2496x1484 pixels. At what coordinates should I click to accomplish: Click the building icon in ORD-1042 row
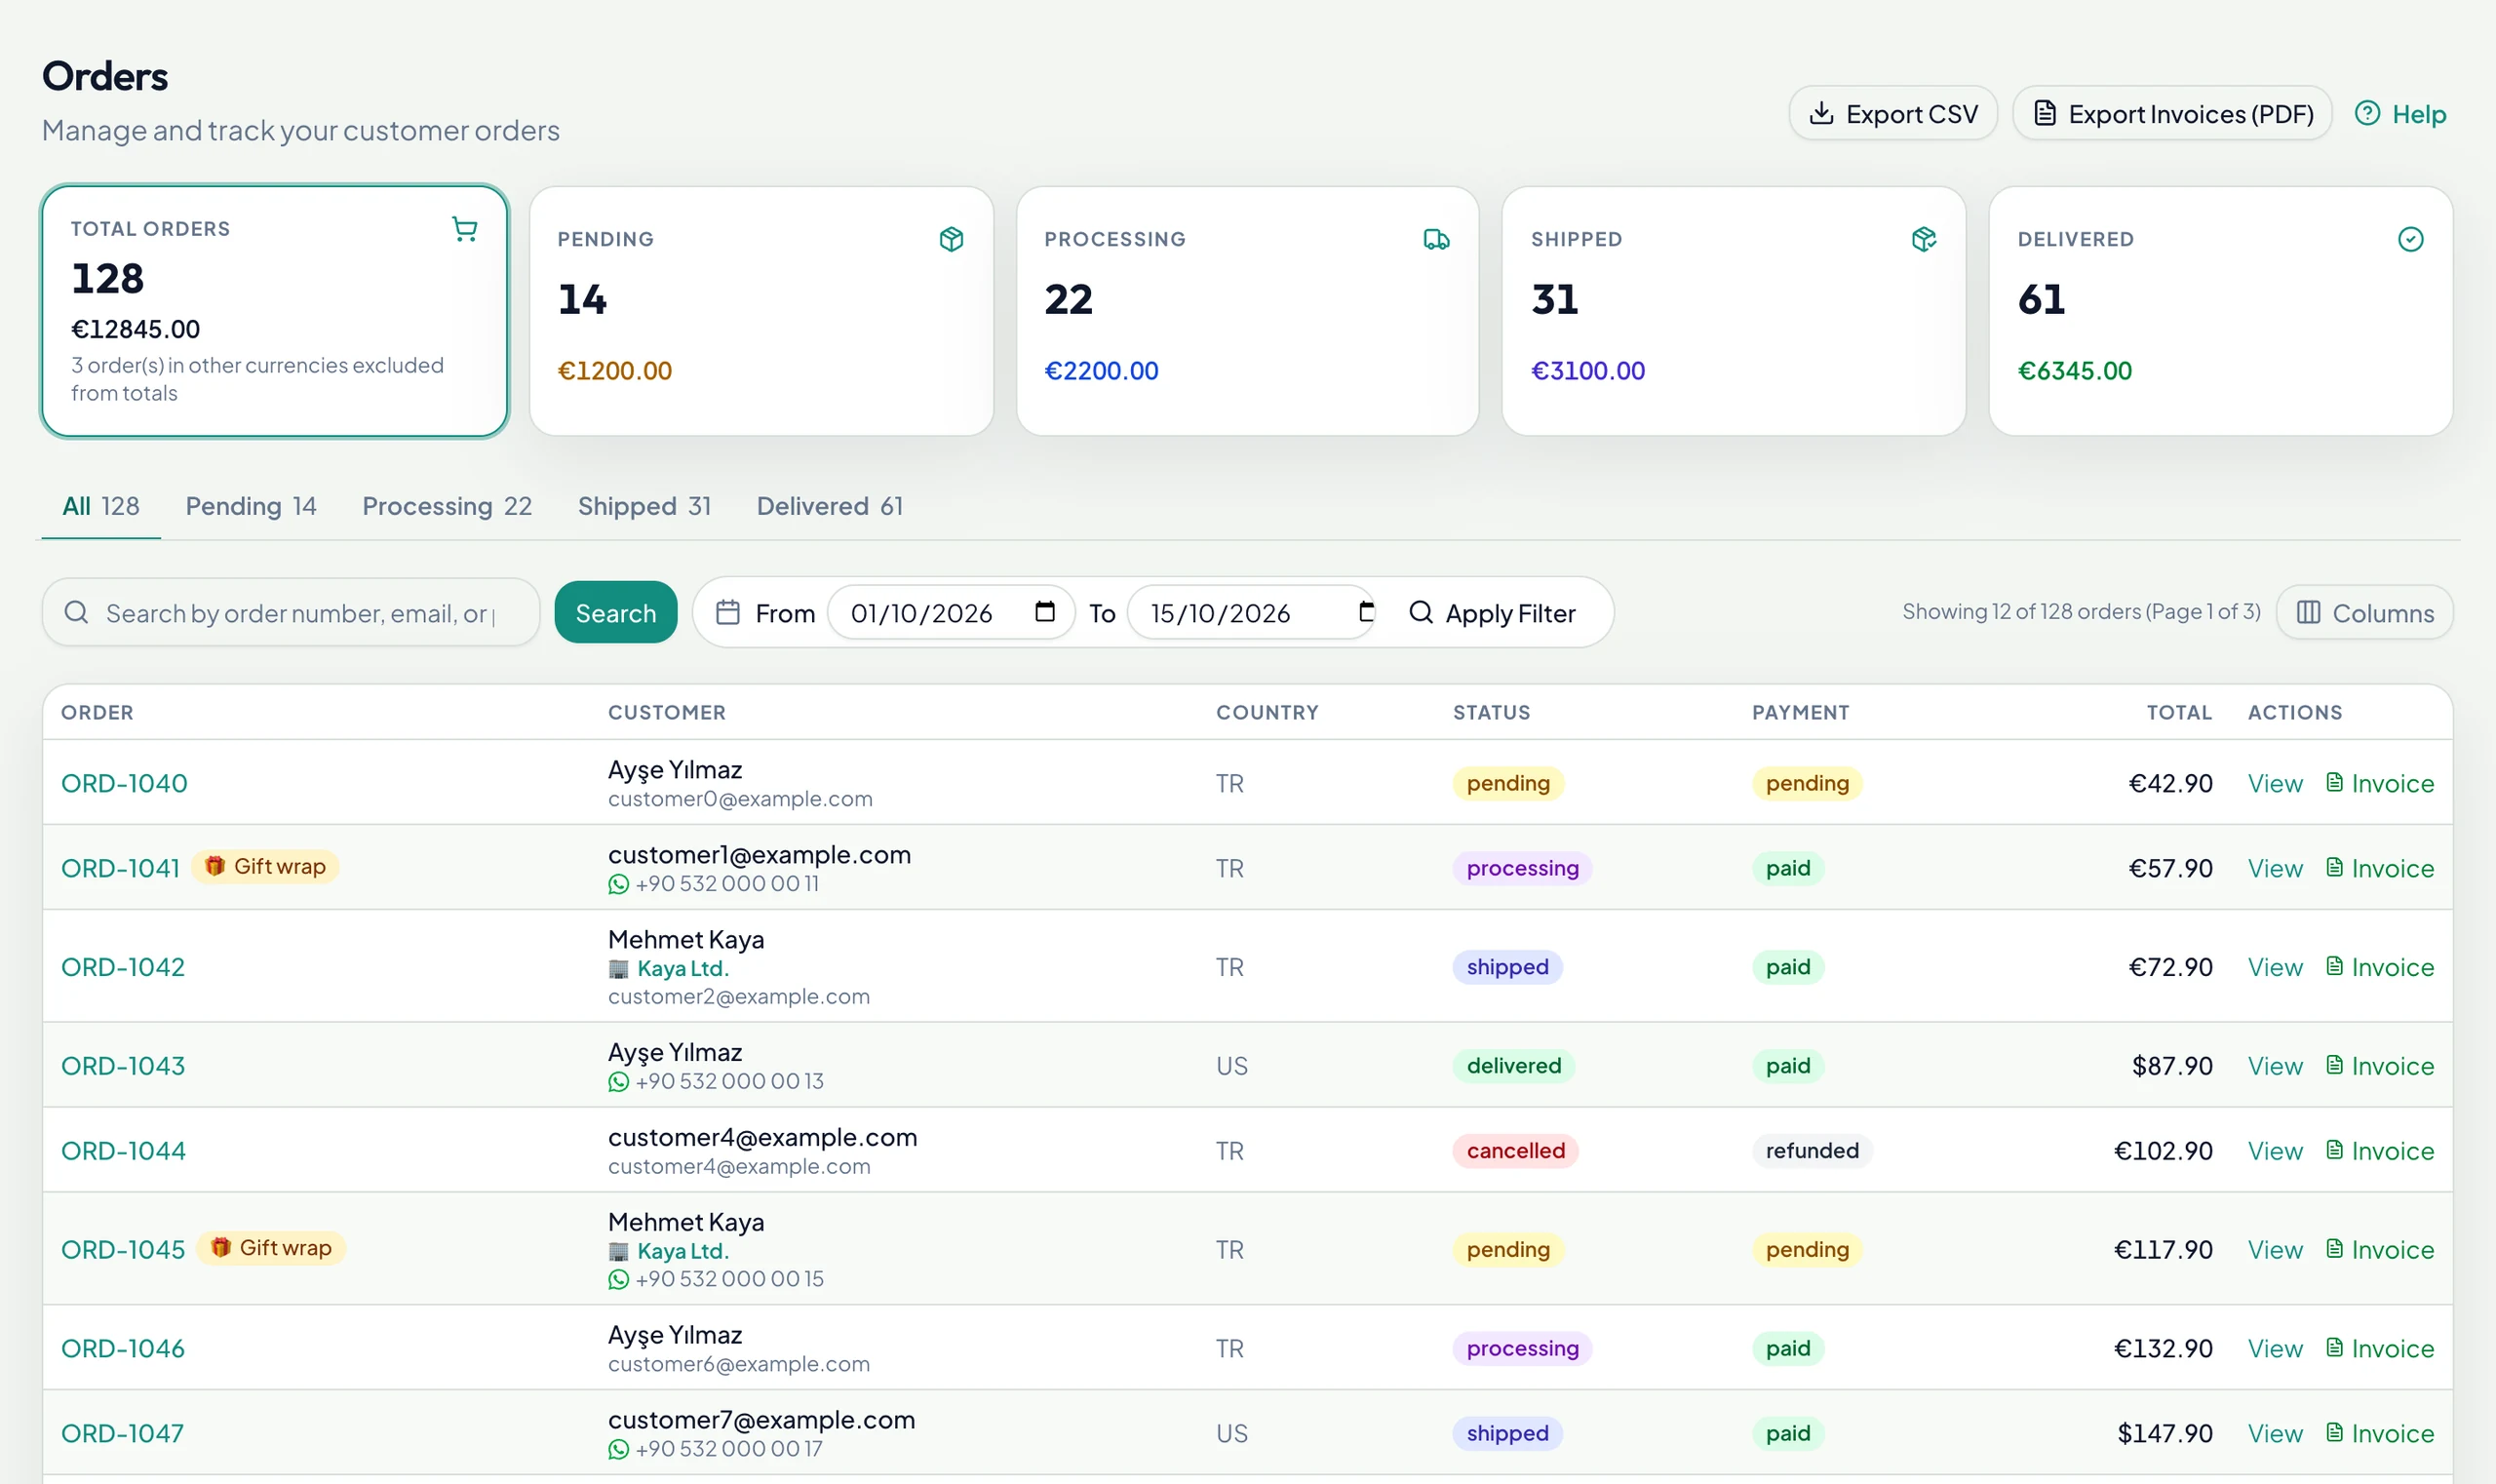619,969
